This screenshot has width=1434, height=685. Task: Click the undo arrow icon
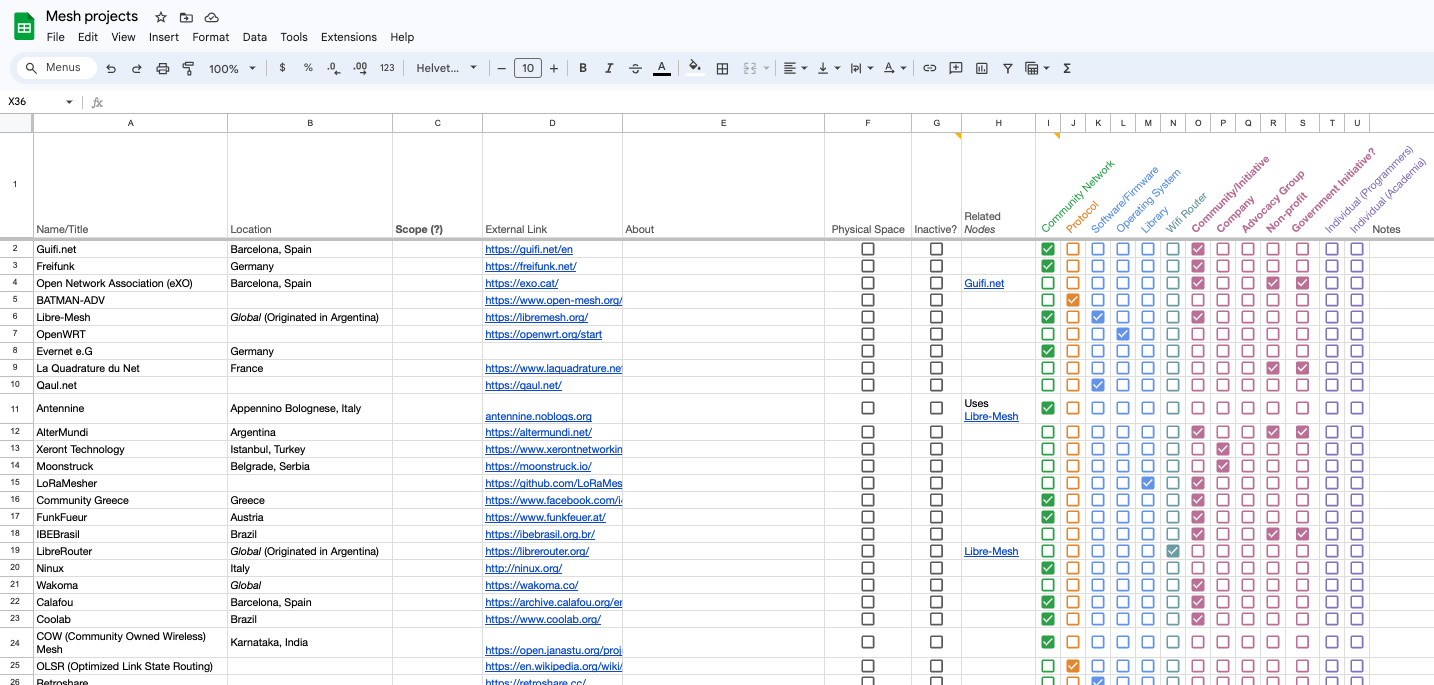tap(111, 68)
